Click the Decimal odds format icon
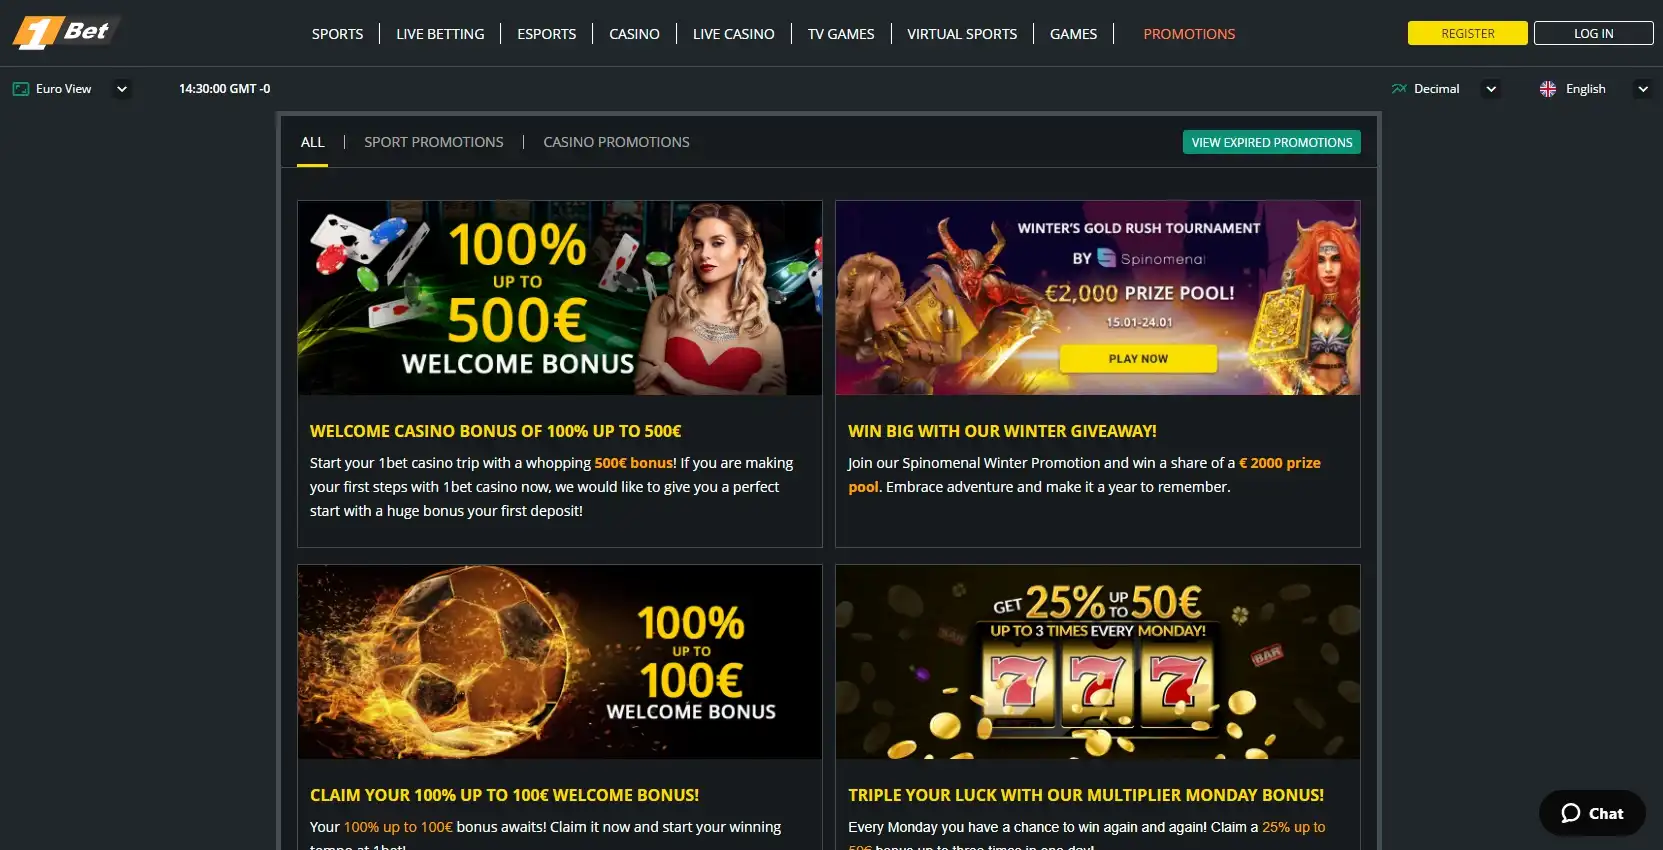Viewport: 1663px width, 850px height. tap(1399, 89)
